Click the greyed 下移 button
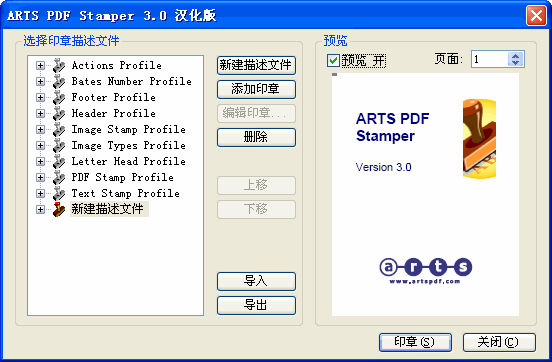The height and width of the screenshot is (362, 552). 256,209
